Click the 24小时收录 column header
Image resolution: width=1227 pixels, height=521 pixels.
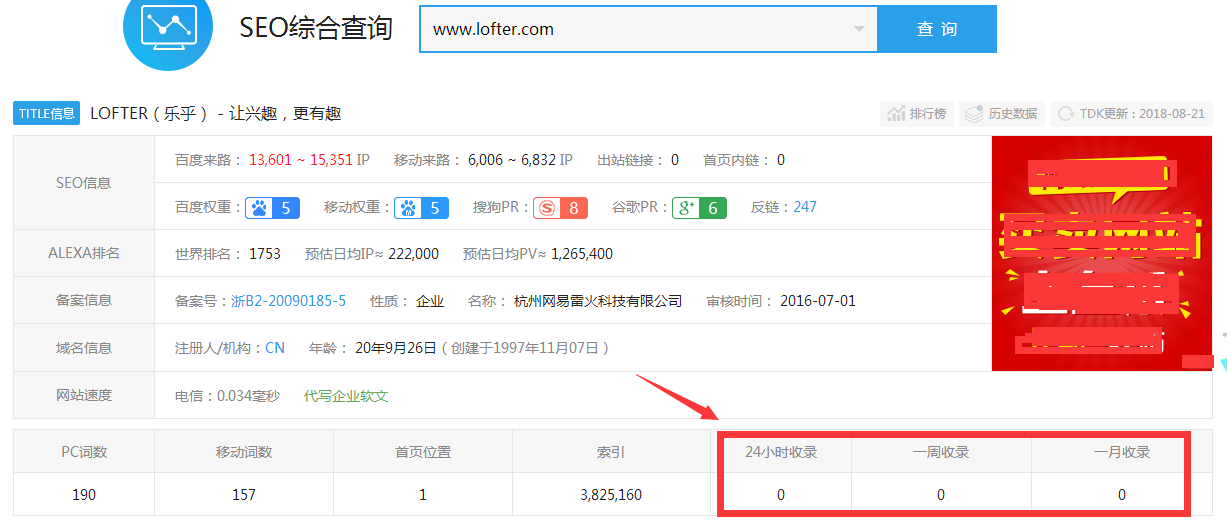click(x=781, y=452)
